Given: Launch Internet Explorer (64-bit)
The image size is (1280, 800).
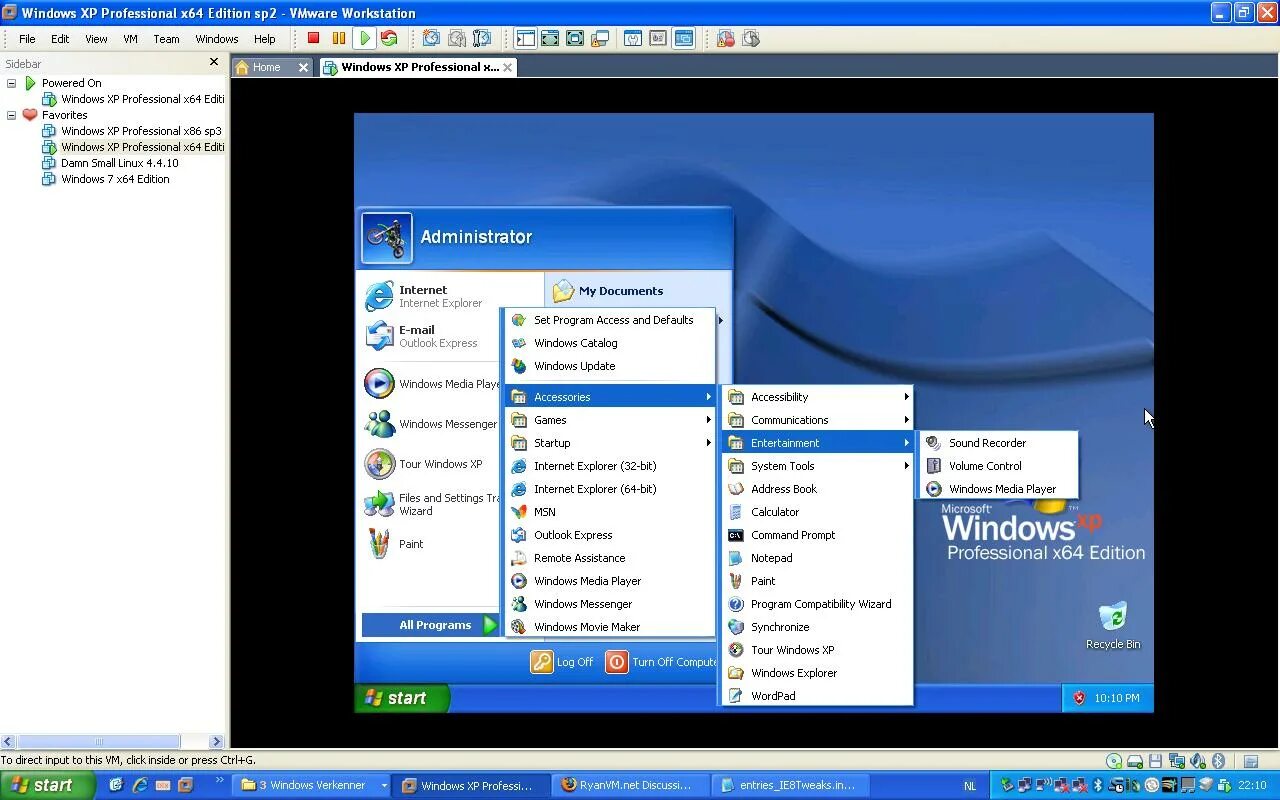Looking at the screenshot, I should click(610, 489).
